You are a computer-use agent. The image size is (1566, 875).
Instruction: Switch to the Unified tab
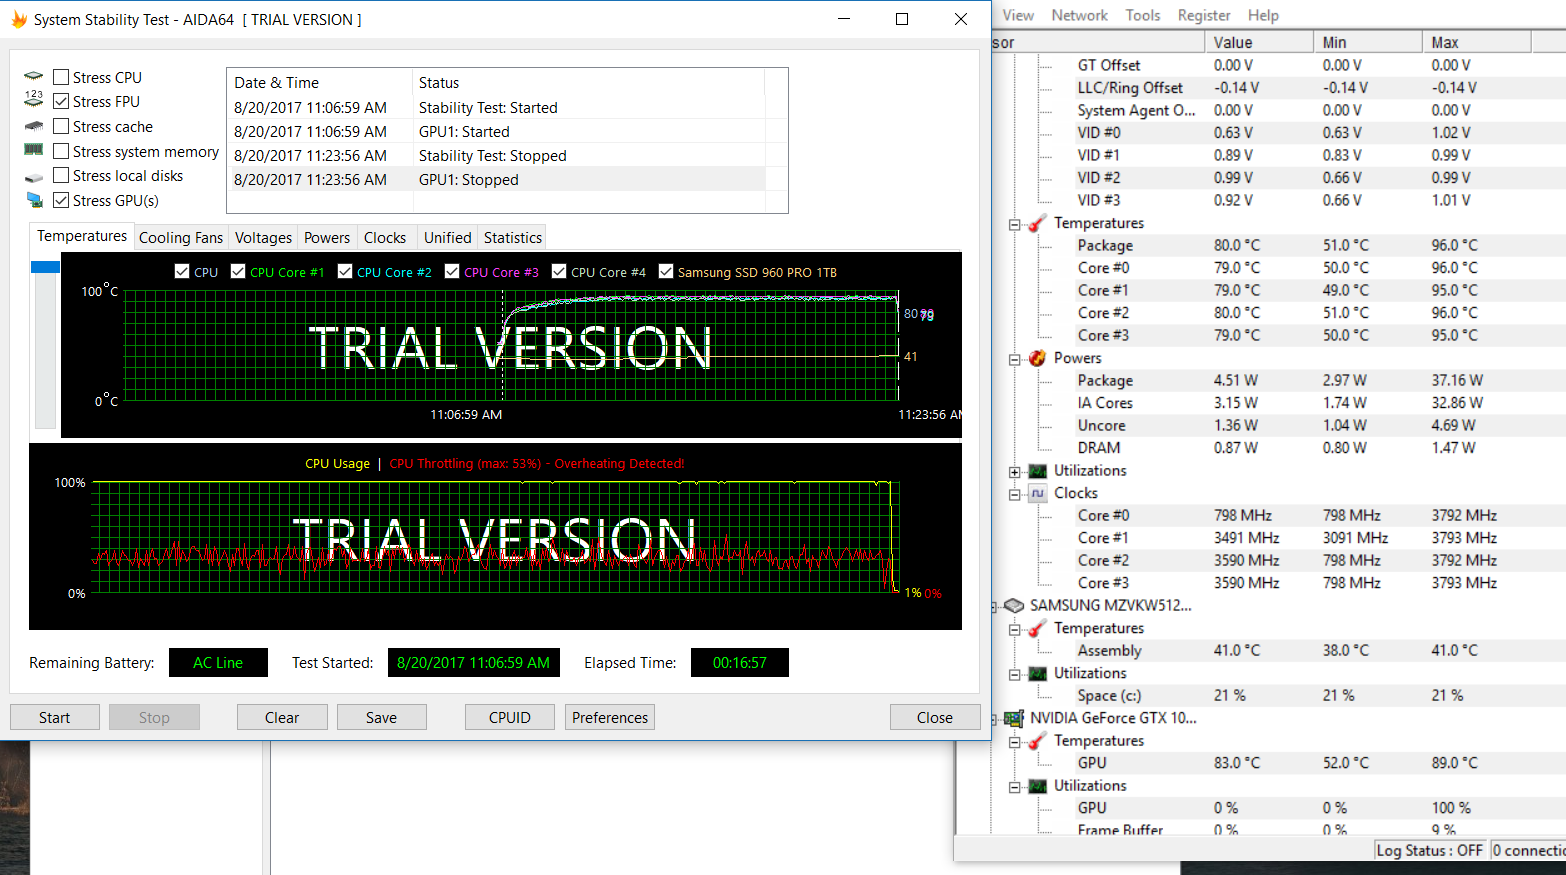pyautogui.click(x=447, y=237)
